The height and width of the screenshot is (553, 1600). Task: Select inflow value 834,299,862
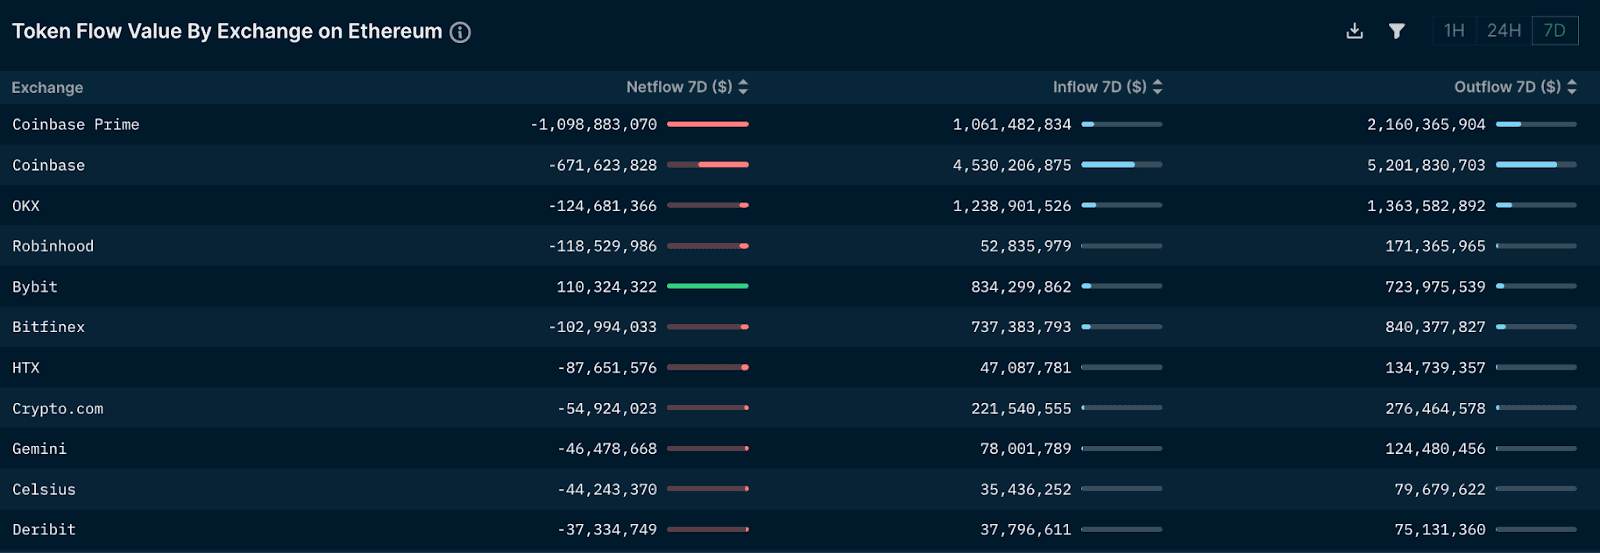pyautogui.click(x=1021, y=287)
